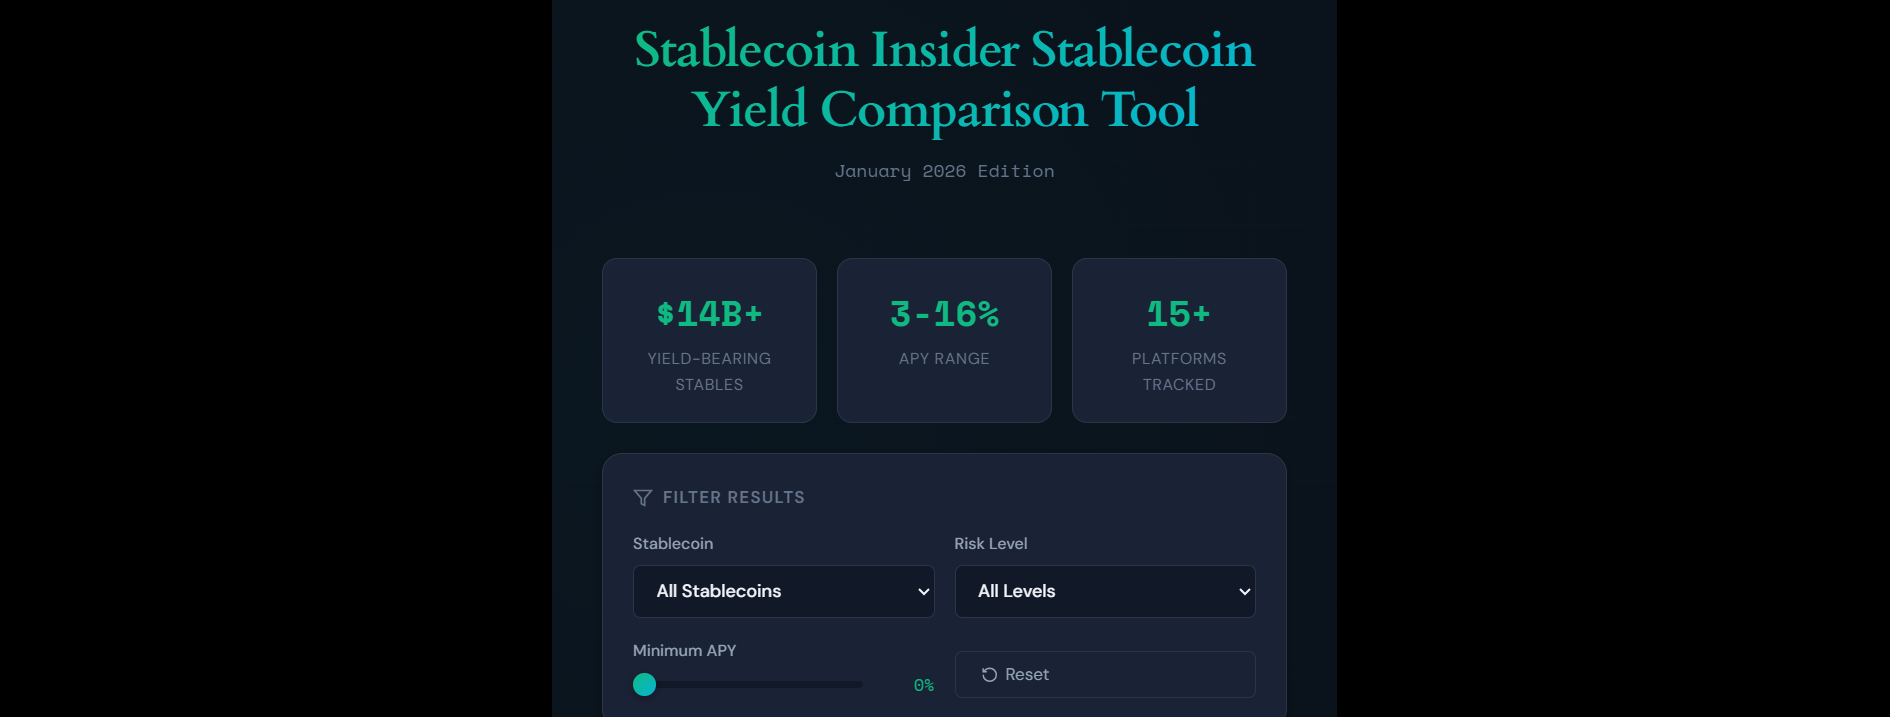Click the 0% minimum APY readout
This screenshot has height=717, width=1890.
[x=922, y=685]
